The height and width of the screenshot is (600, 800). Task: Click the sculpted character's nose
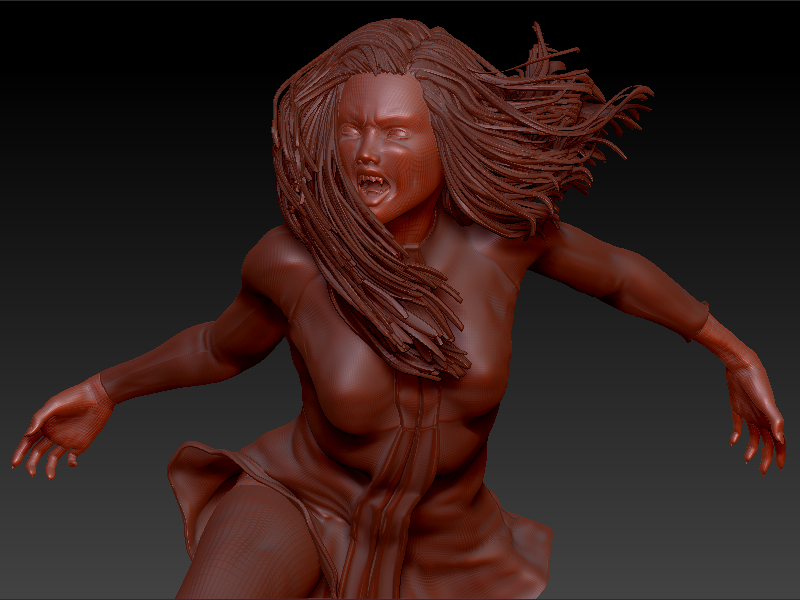pos(368,153)
